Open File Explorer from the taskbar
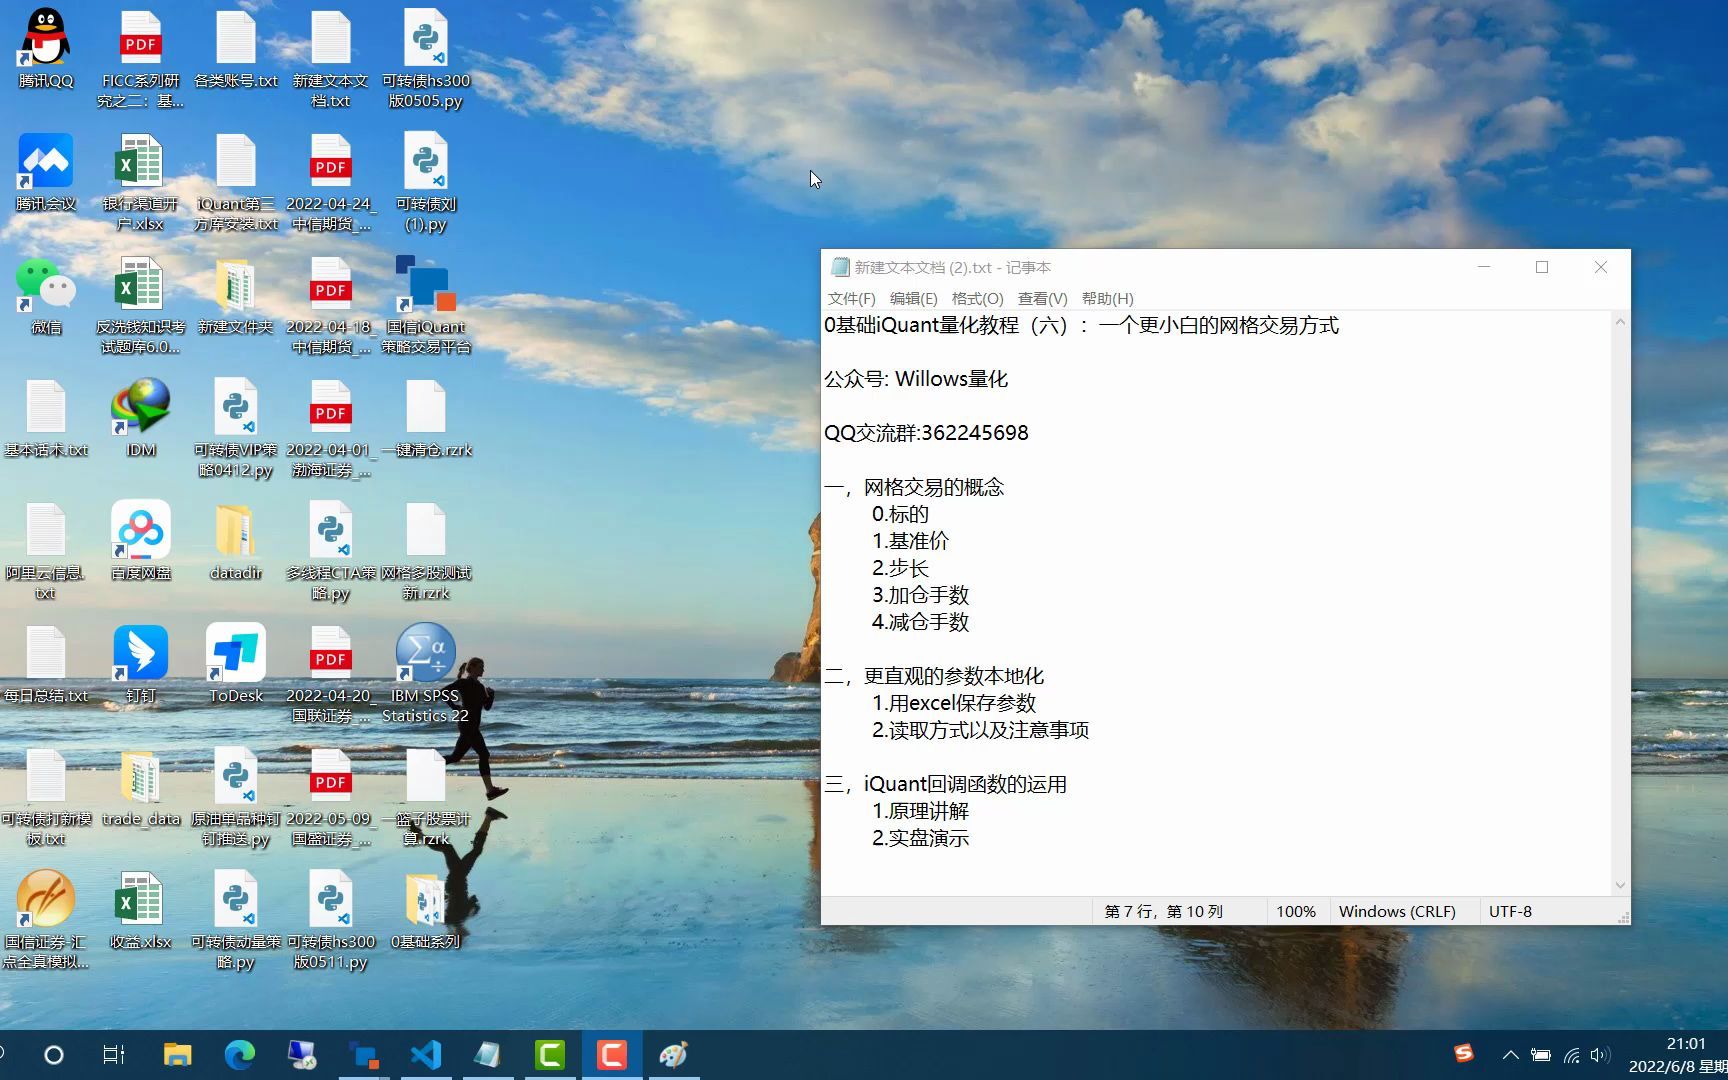 (177, 1054)
